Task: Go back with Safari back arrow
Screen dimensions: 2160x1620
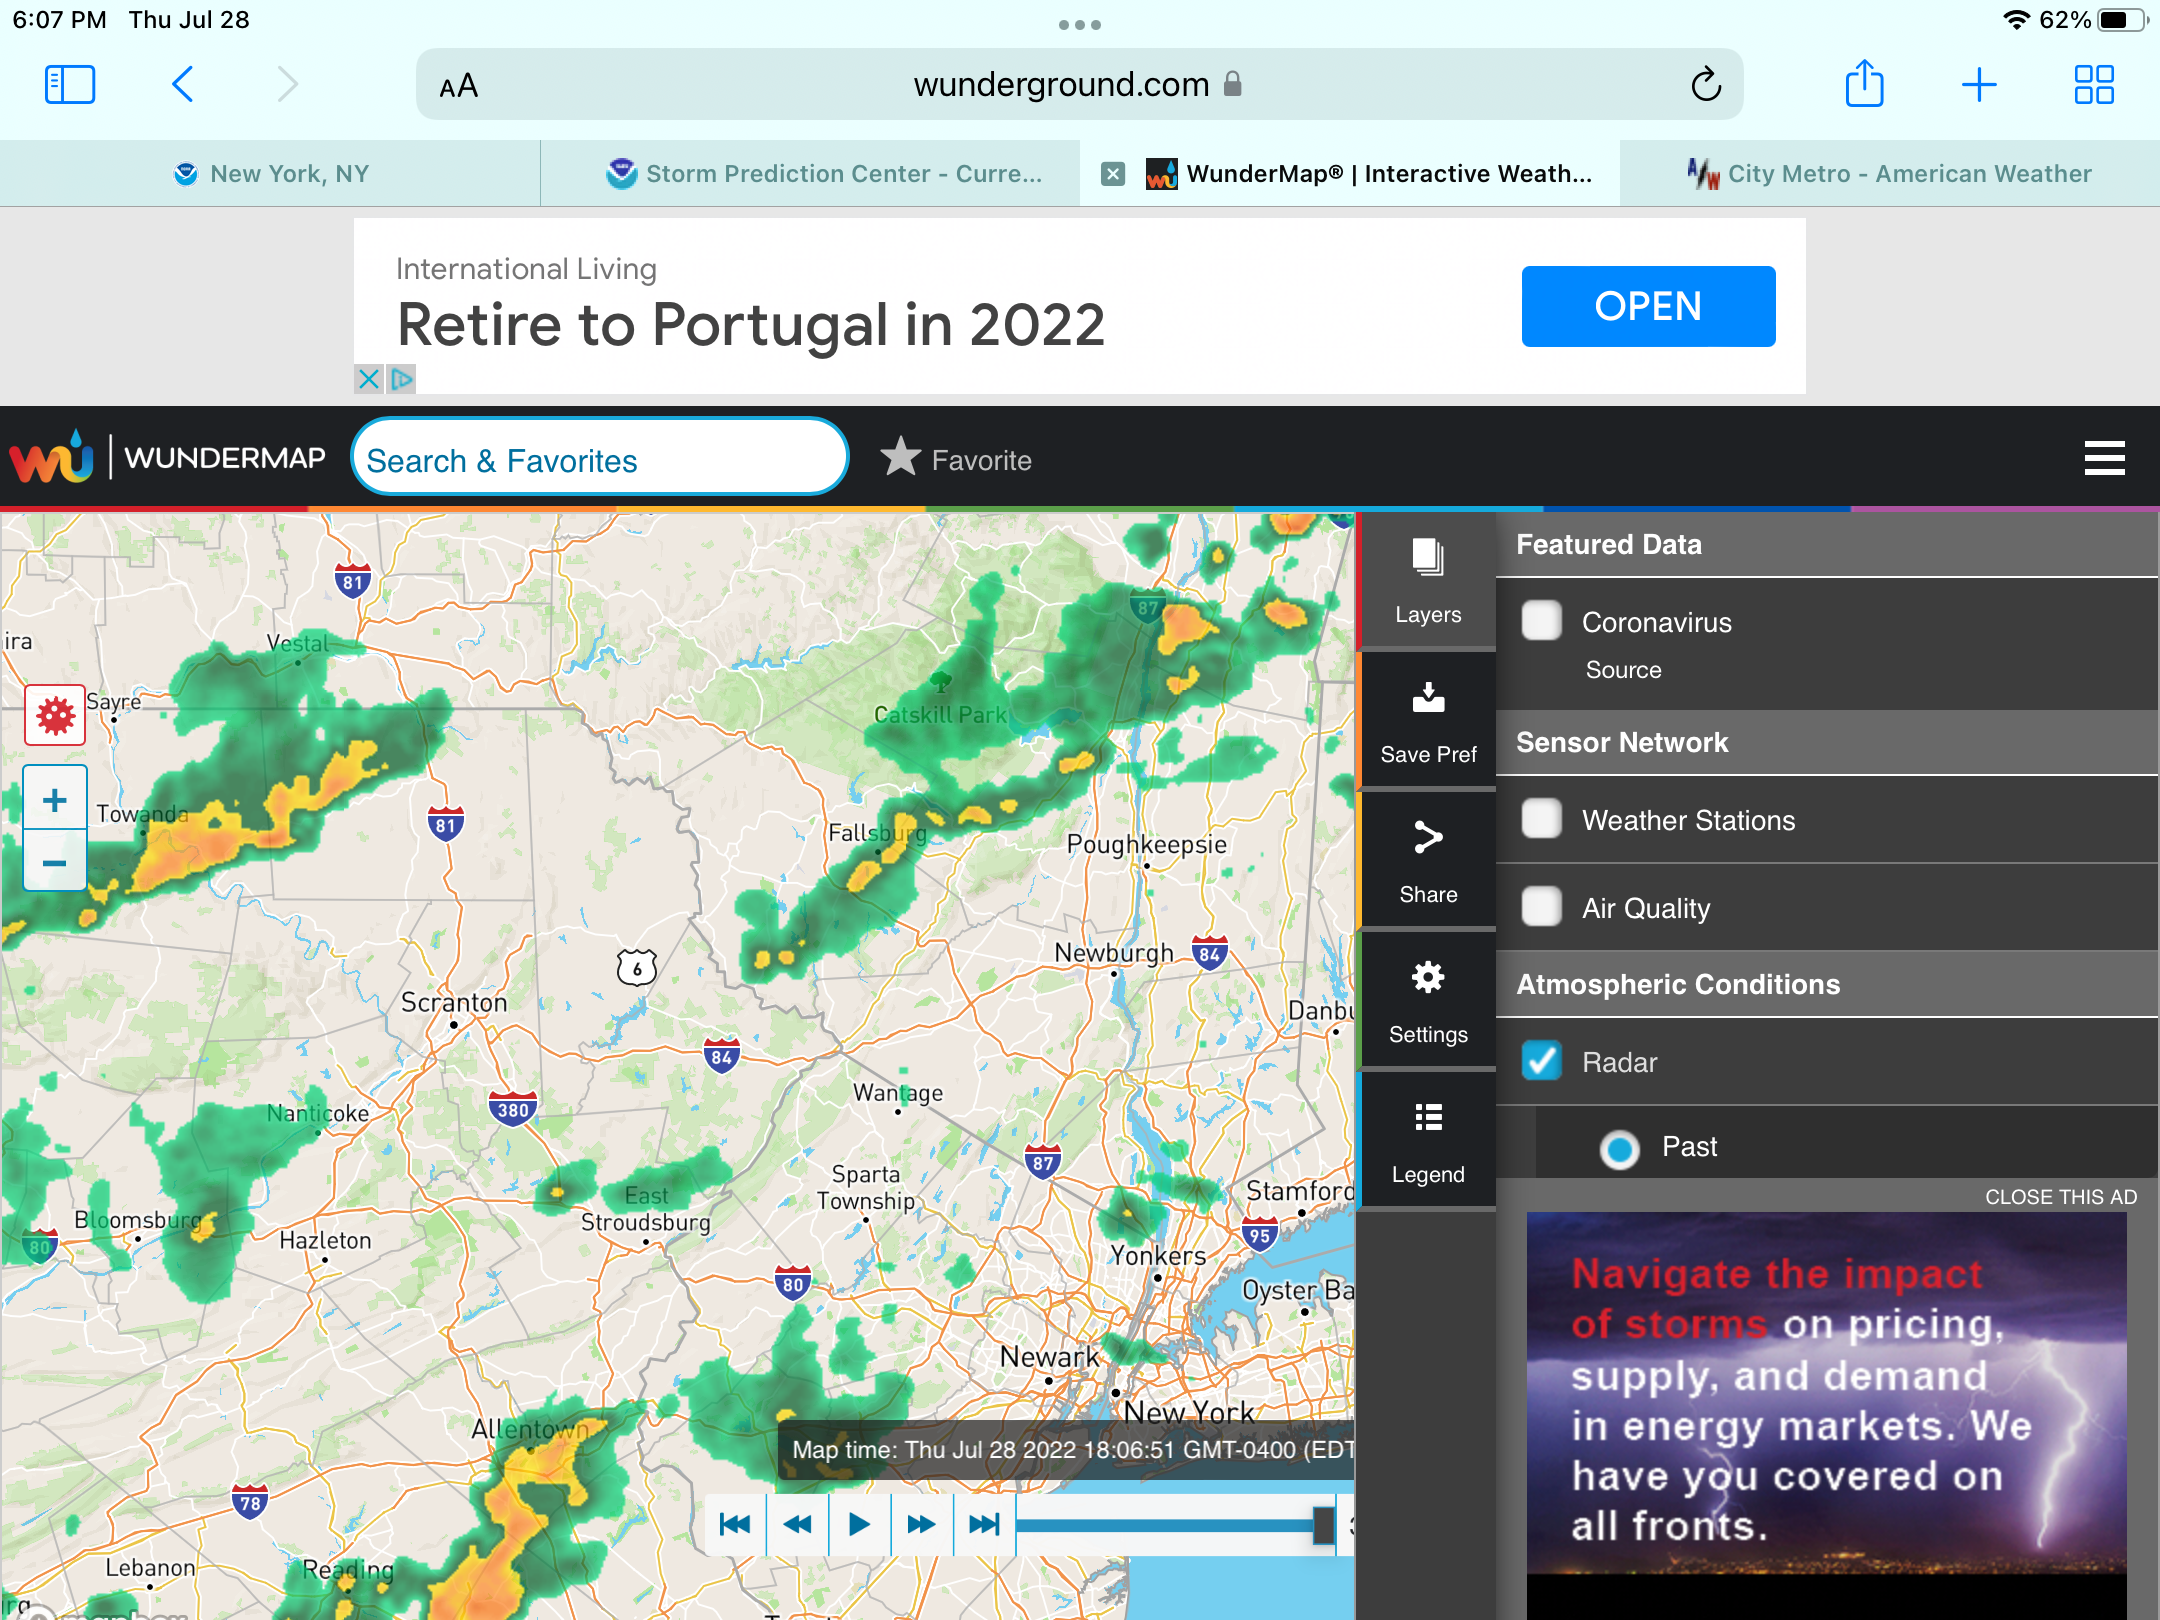Action: [182, 85]
